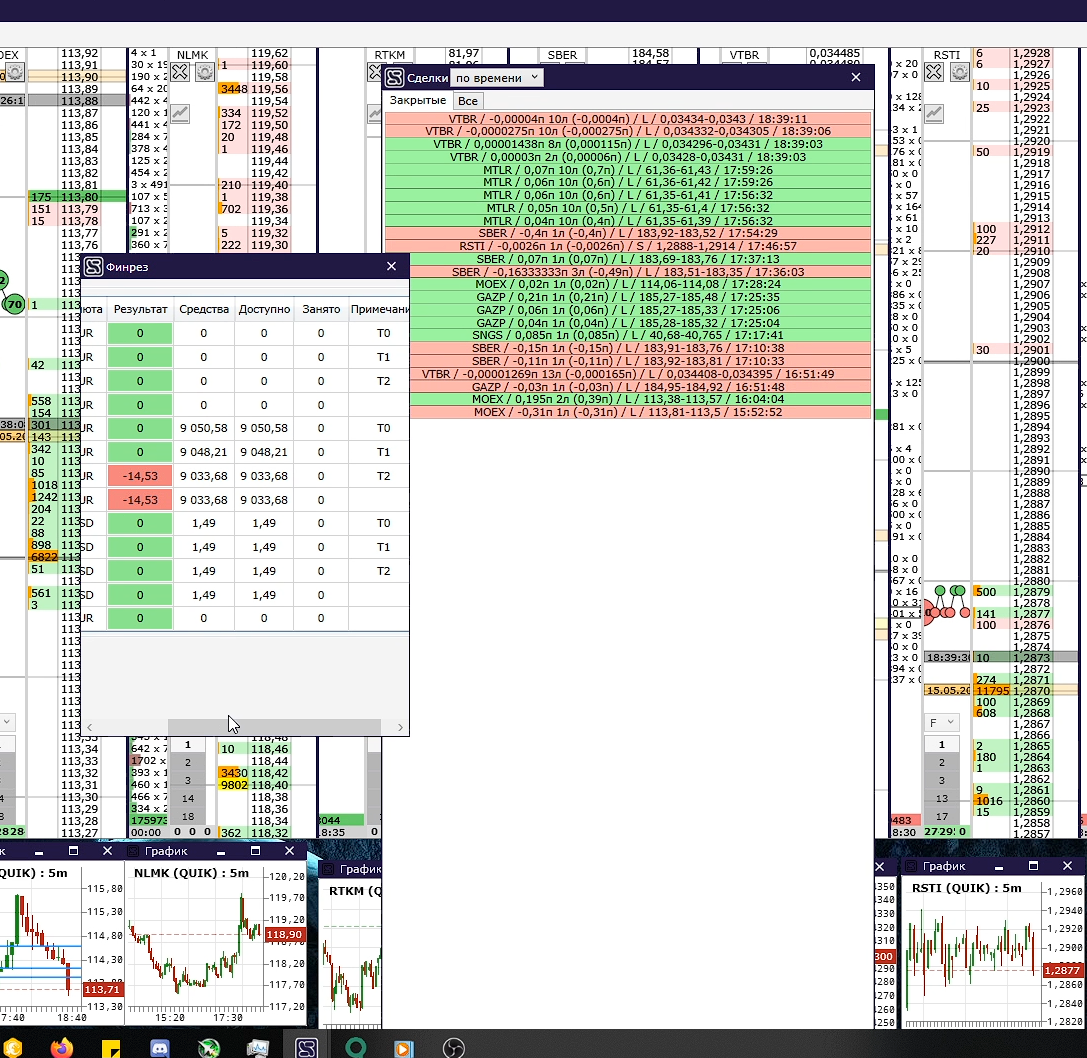Click the NLMK График window title icon

point(134,851)
